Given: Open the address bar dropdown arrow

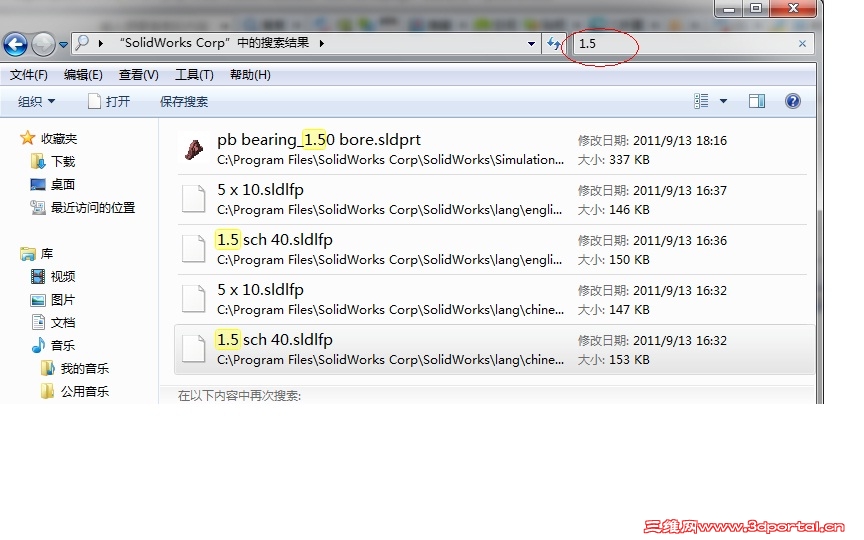Looking at the screenshot, I should (x=531, y=44).
